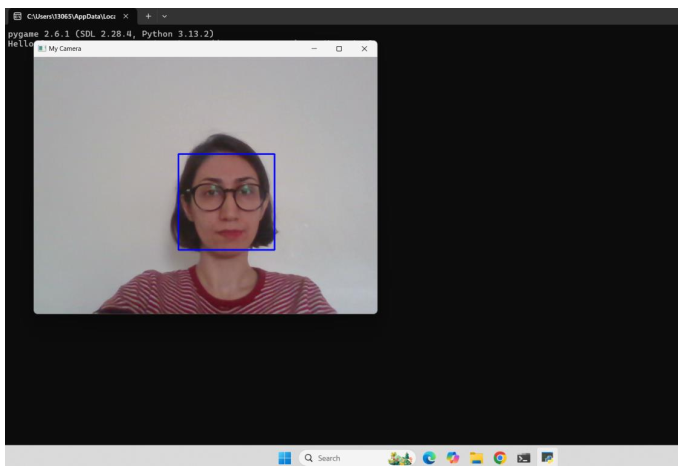This screenshot has width=687, height=473.
Task: Open Google Chrome from the taskbar
Action: [498, 458]
